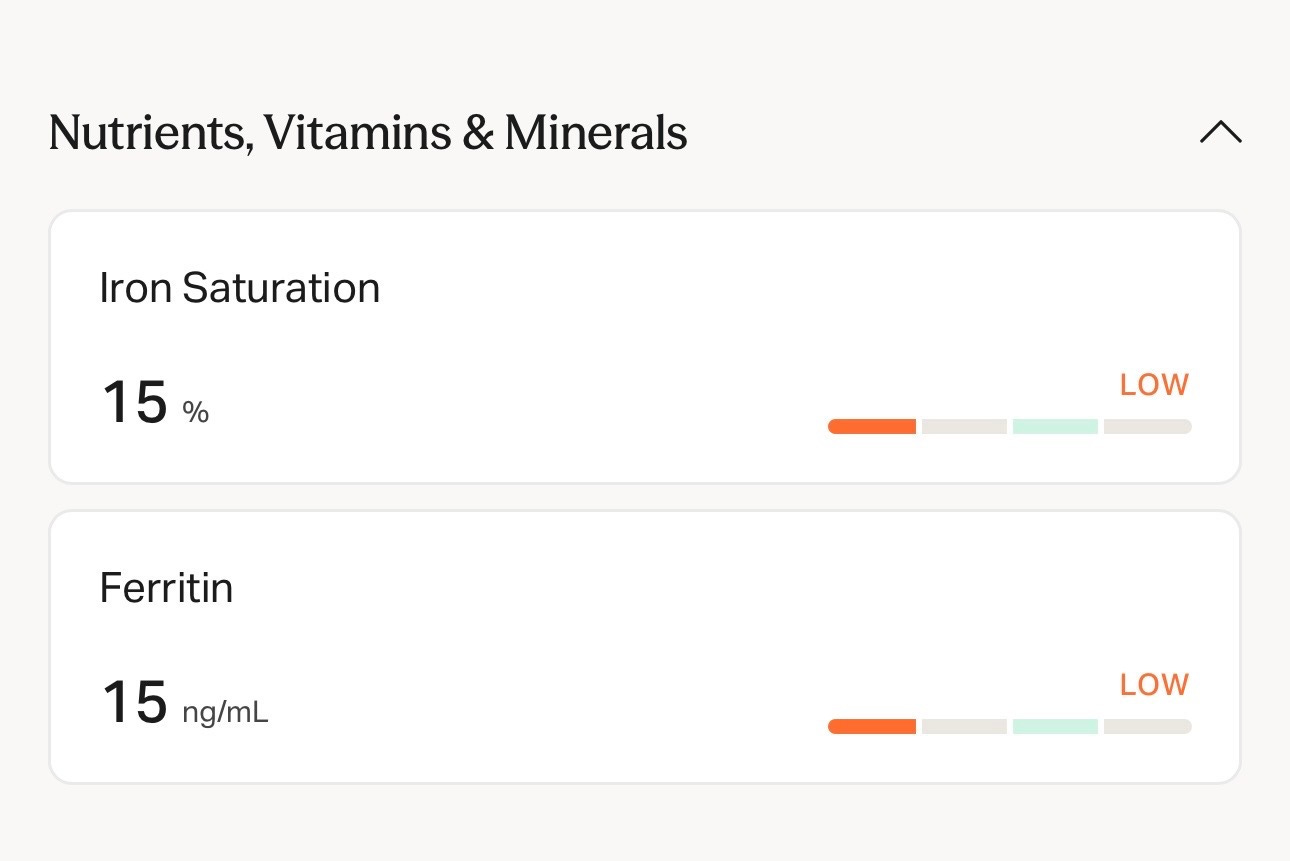The image size is (1290, 861).
Task: Collapse the Nutrients section with the chevron
Action: tap(1220, 132)
